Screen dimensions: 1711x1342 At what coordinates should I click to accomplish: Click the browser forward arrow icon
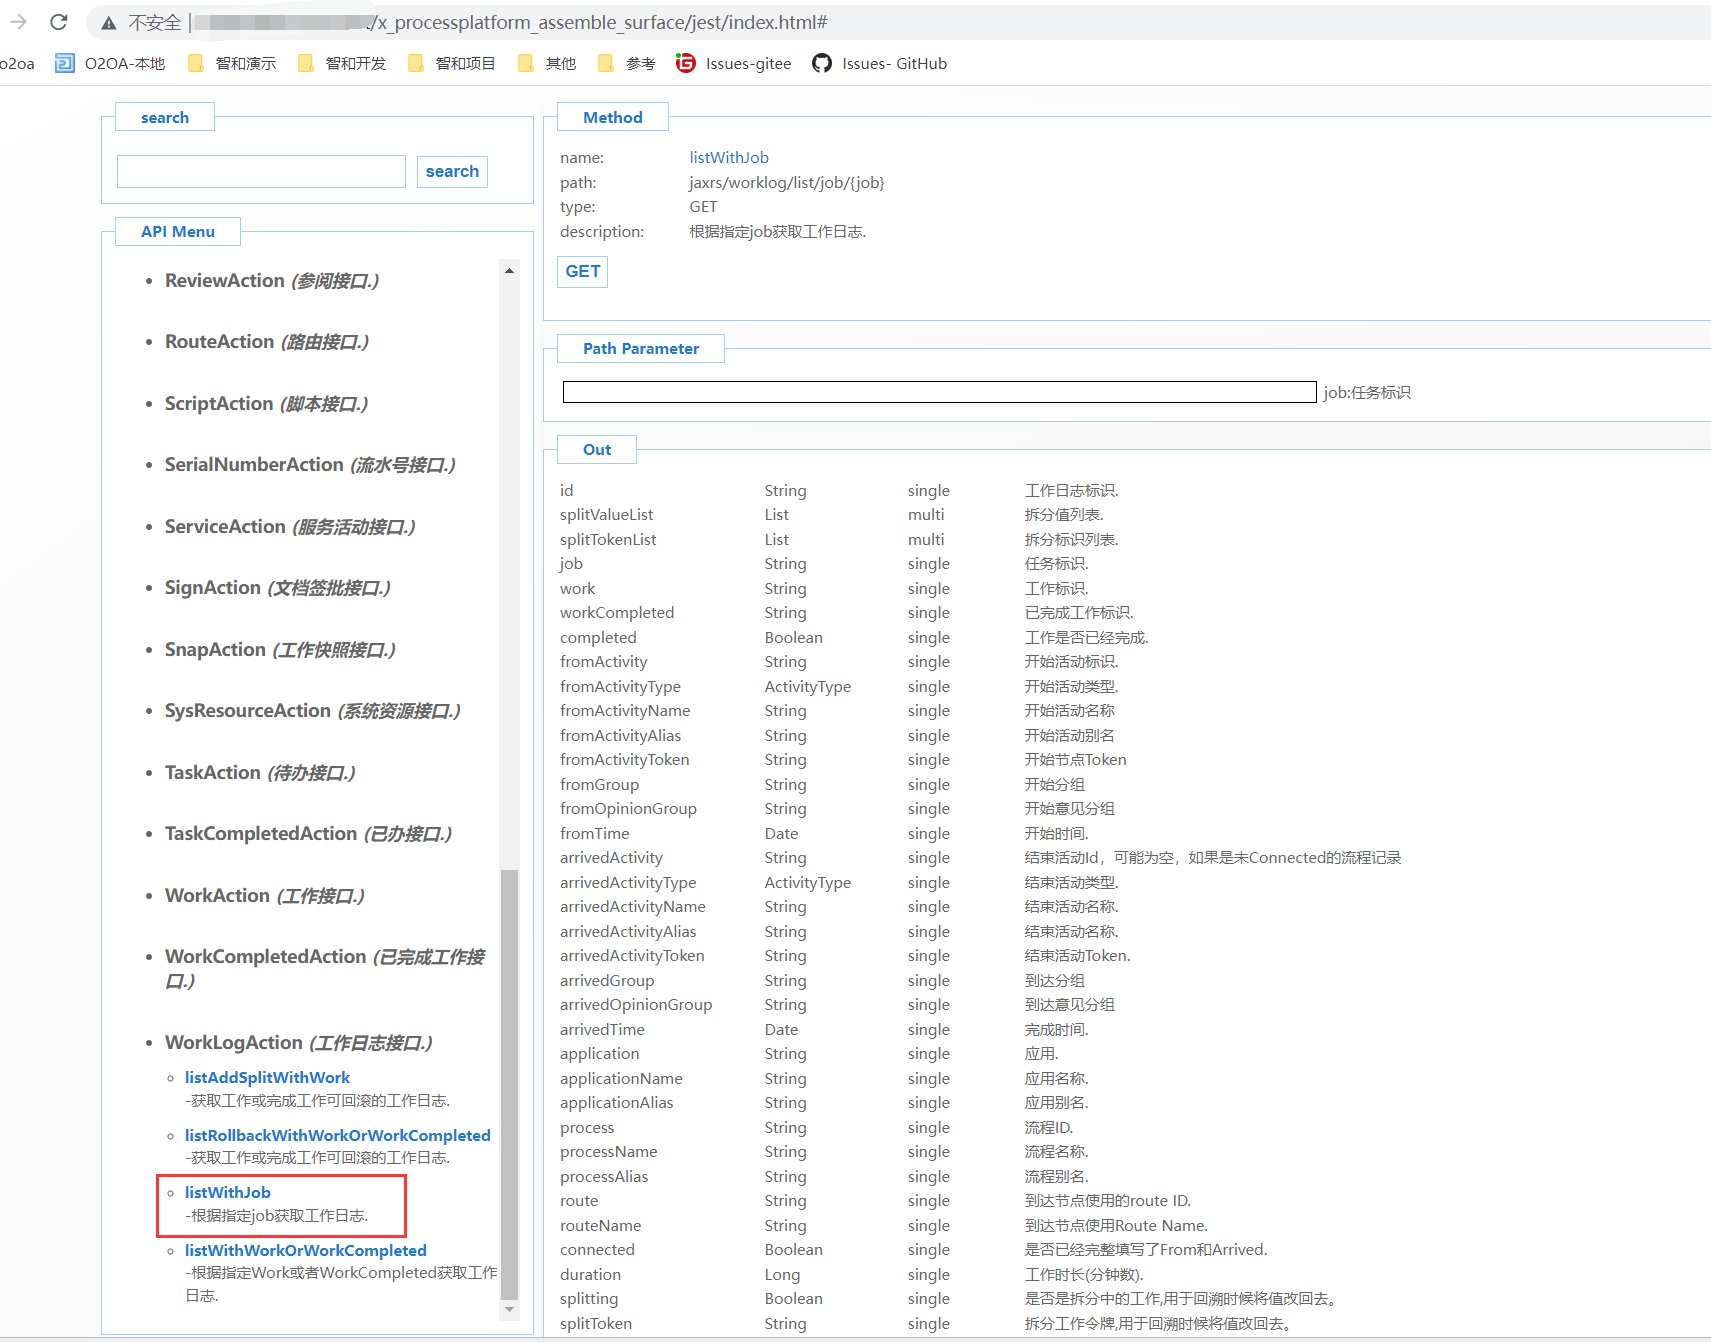point(18,22)
